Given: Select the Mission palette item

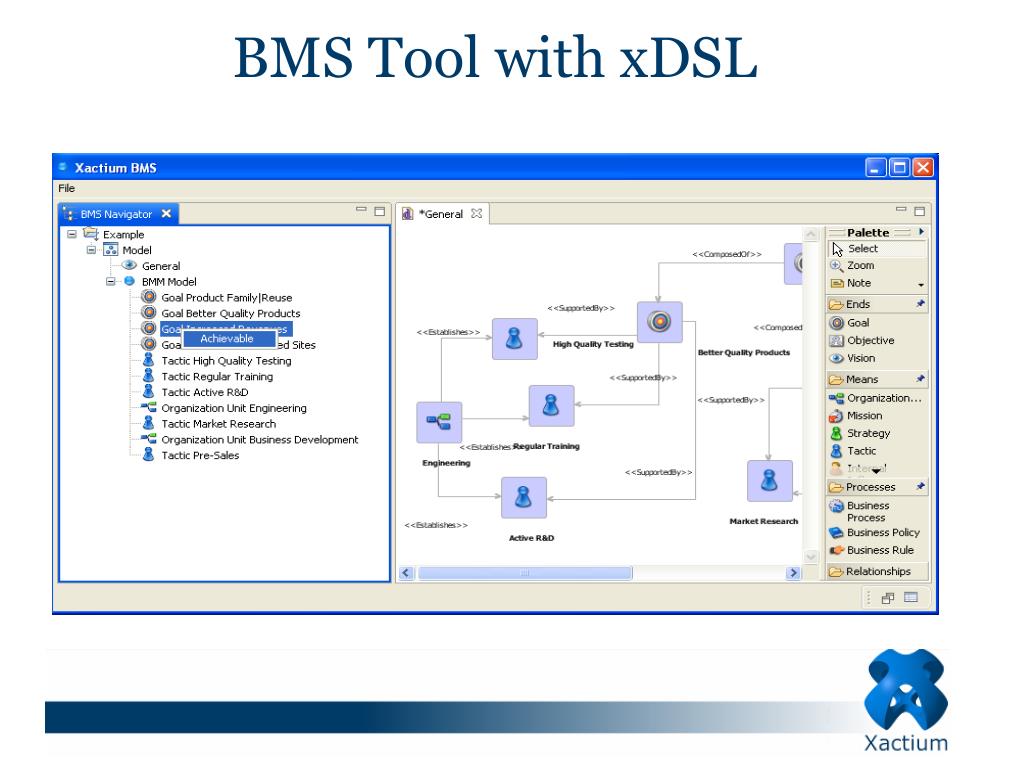Looking at the screenshot, I should [856, 415].
